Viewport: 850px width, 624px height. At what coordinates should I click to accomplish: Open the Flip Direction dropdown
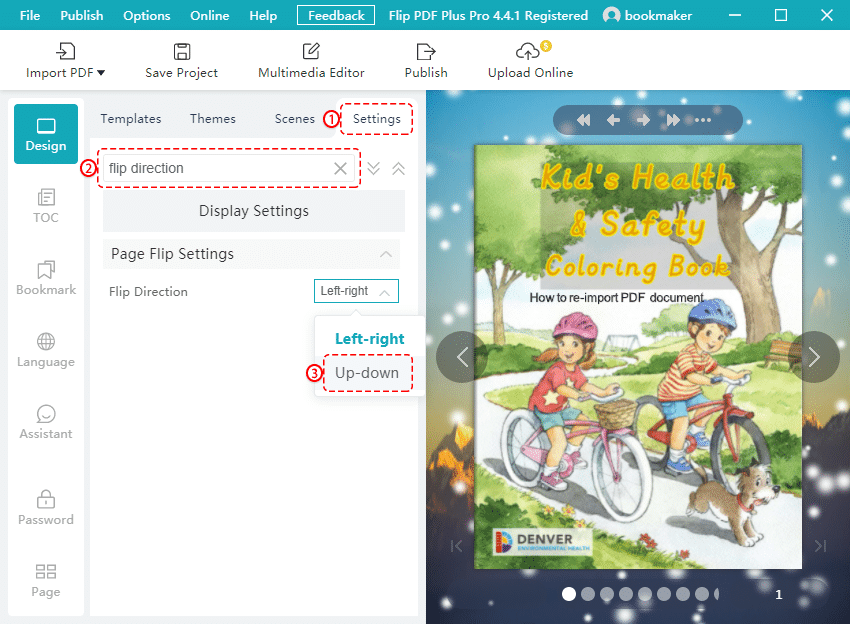(x=356, y=291)
